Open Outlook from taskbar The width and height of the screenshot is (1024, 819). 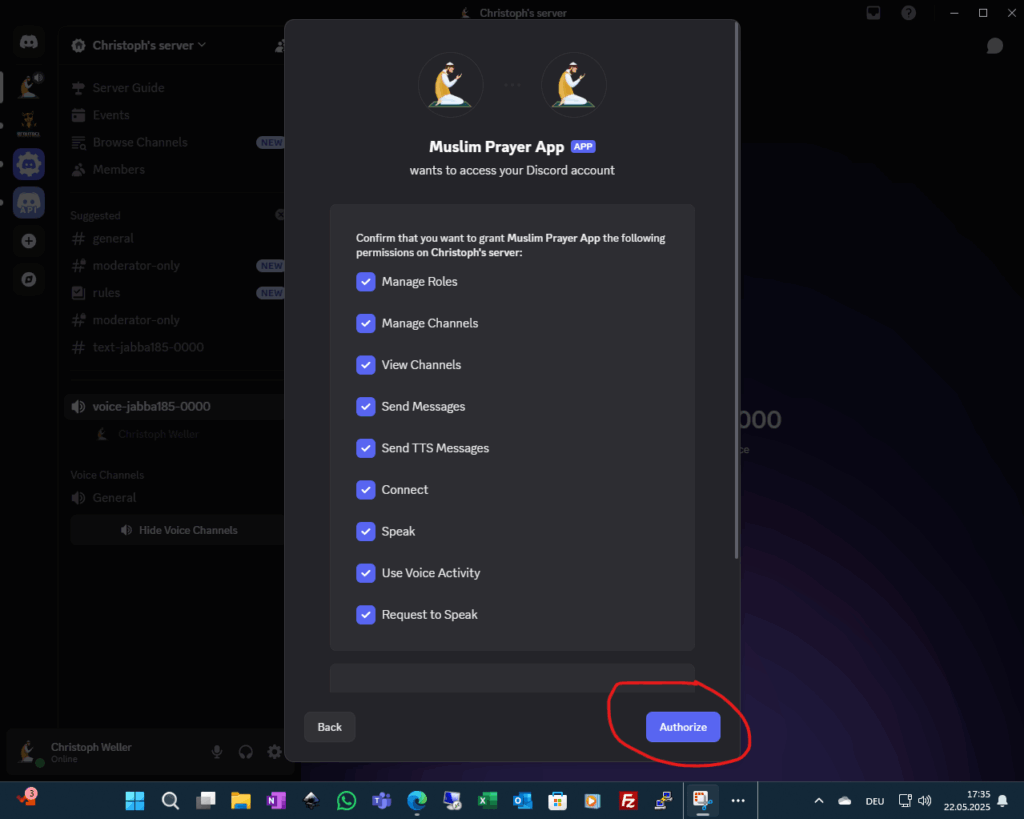pyautogui.click(x=522, y=801)
